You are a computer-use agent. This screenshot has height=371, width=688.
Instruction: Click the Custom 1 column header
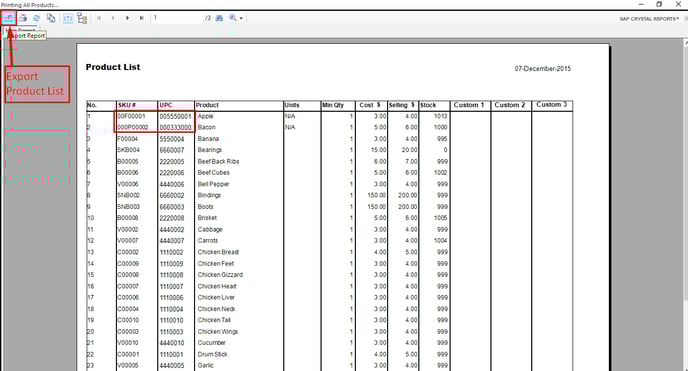click(x=470, y=105)
